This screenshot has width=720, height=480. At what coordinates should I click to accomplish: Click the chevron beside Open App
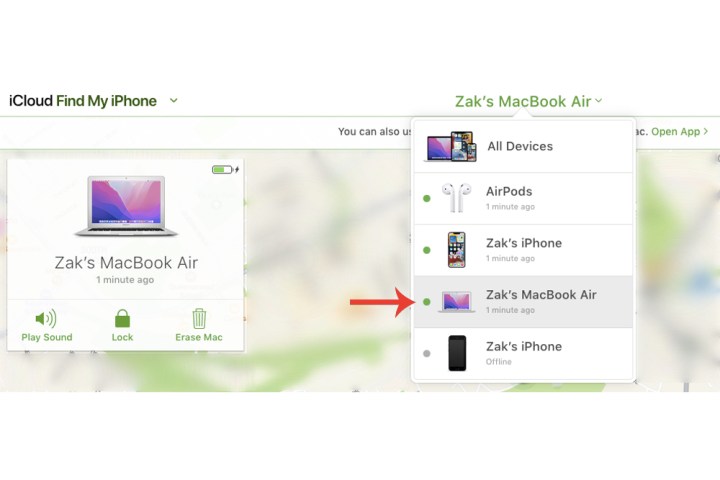coord(706,132)
